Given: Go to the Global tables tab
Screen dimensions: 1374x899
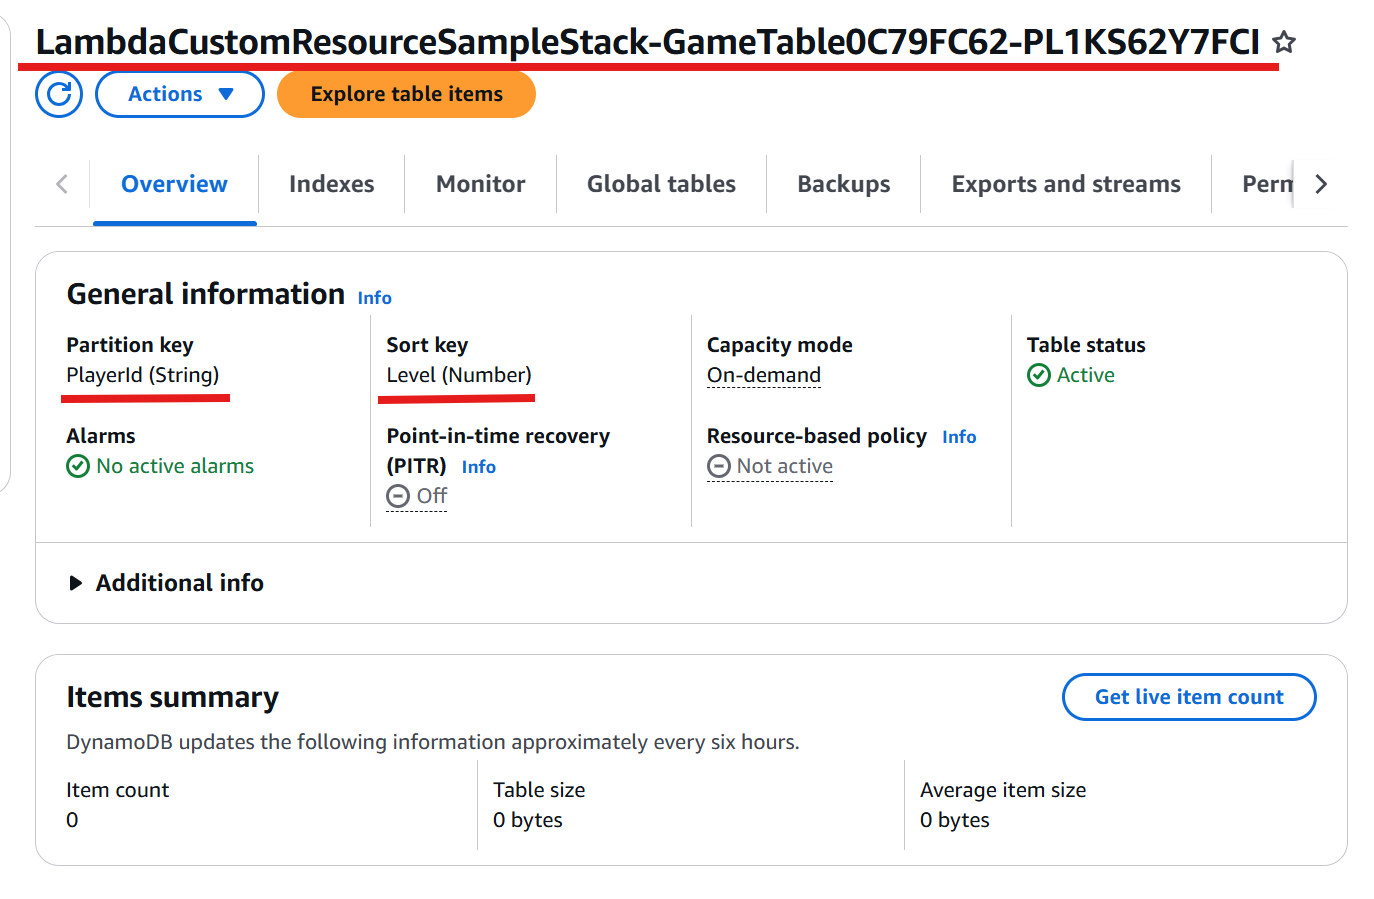Looking at the screenshot, I should [x=661, y=184].
